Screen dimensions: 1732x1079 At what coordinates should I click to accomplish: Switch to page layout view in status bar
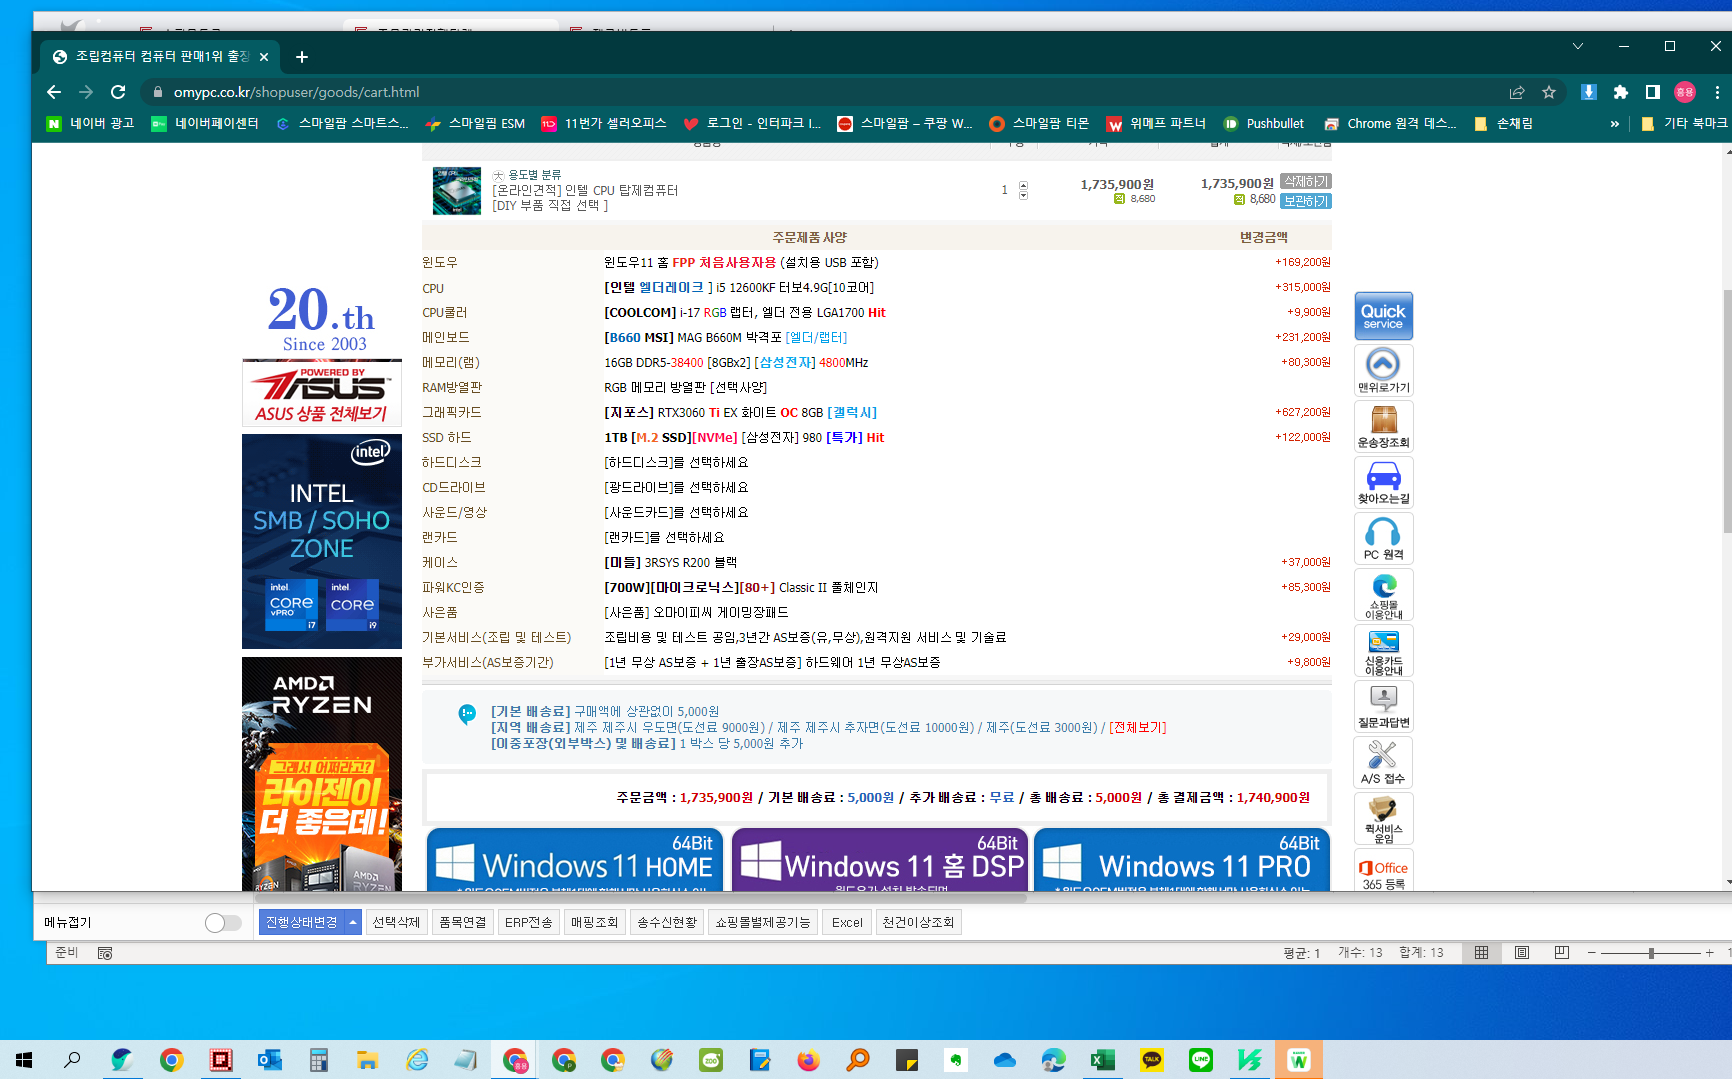click(1522, 953)
